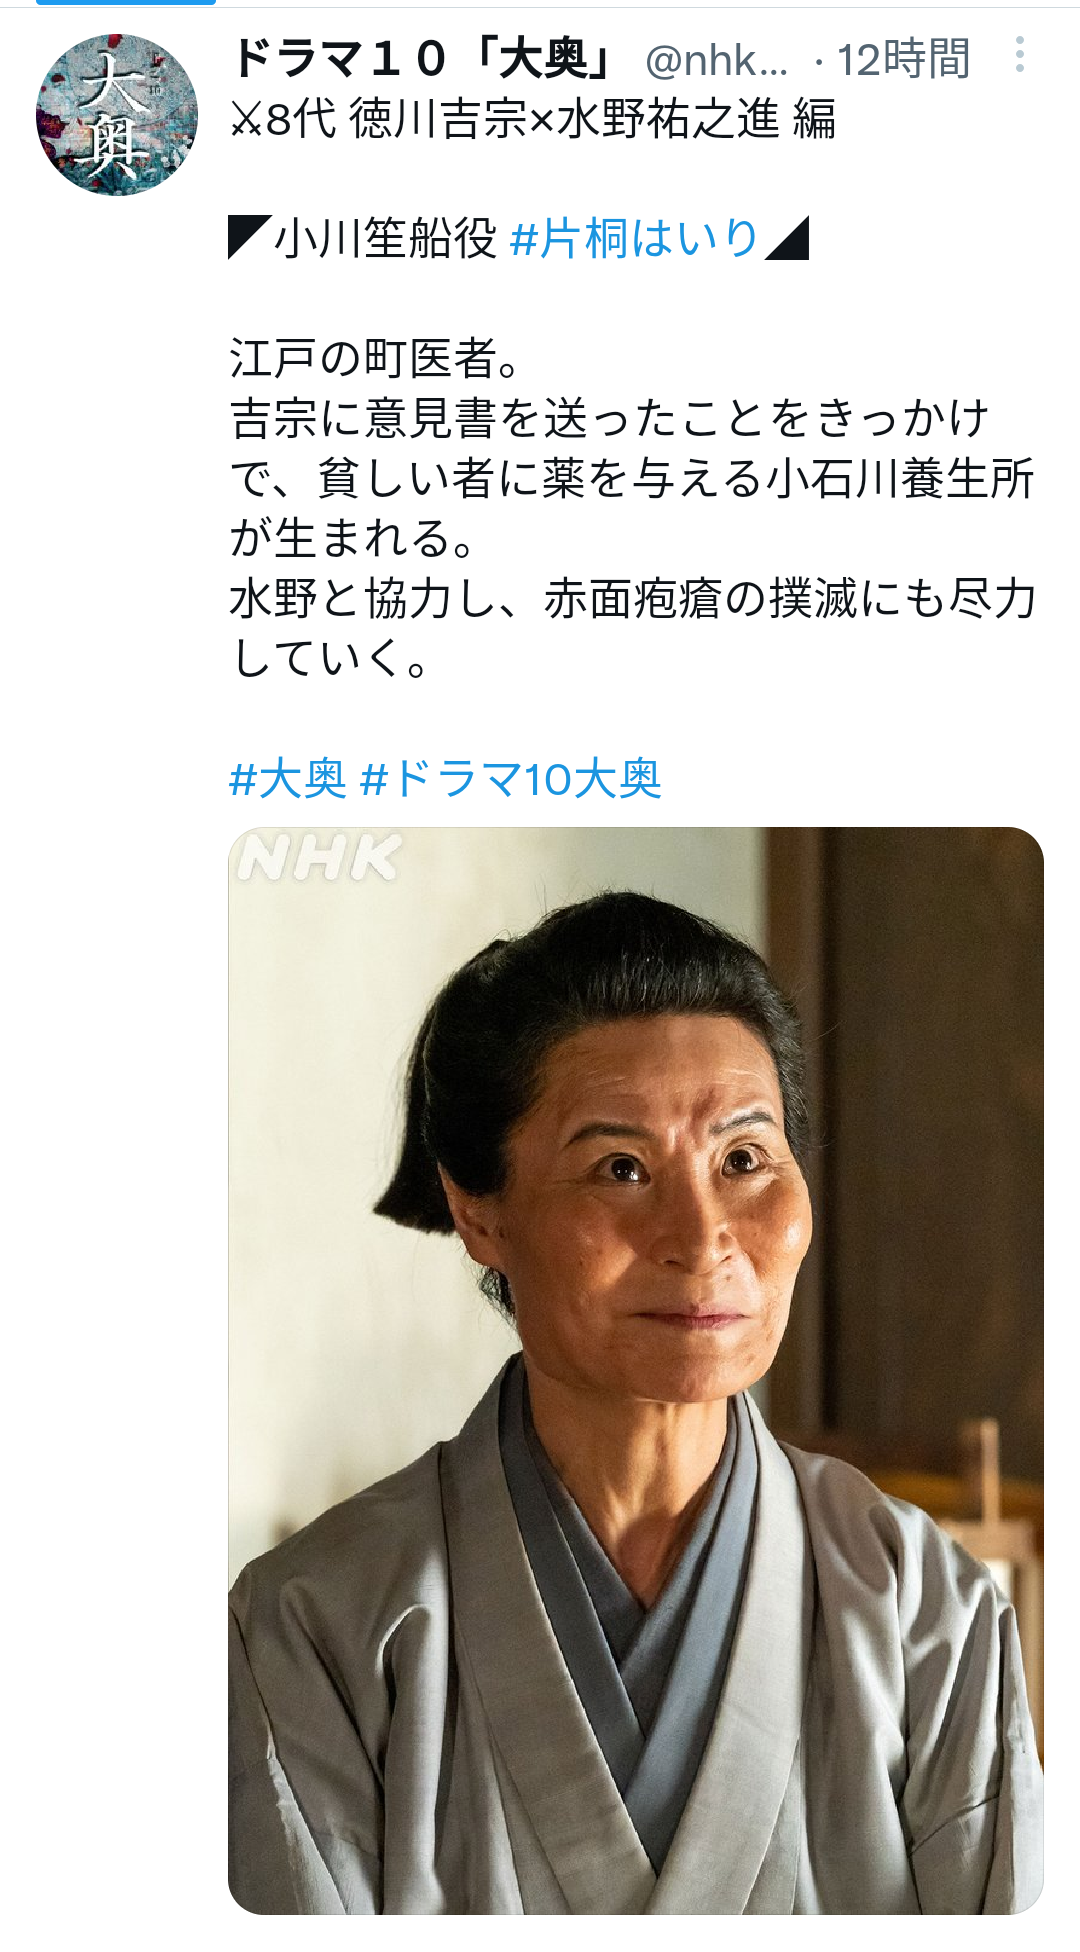
Task: Tap the crossed swords emoji before 8代
Action: coord(245,120)
